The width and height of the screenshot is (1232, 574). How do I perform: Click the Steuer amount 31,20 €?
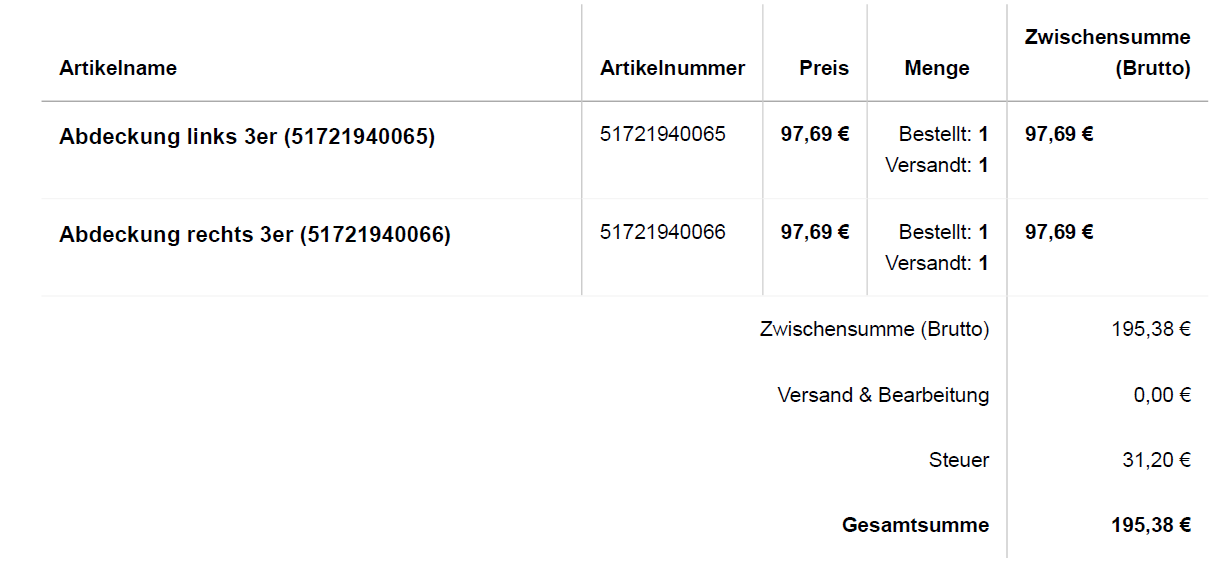pyautogui.click(x=1156, y=460)
